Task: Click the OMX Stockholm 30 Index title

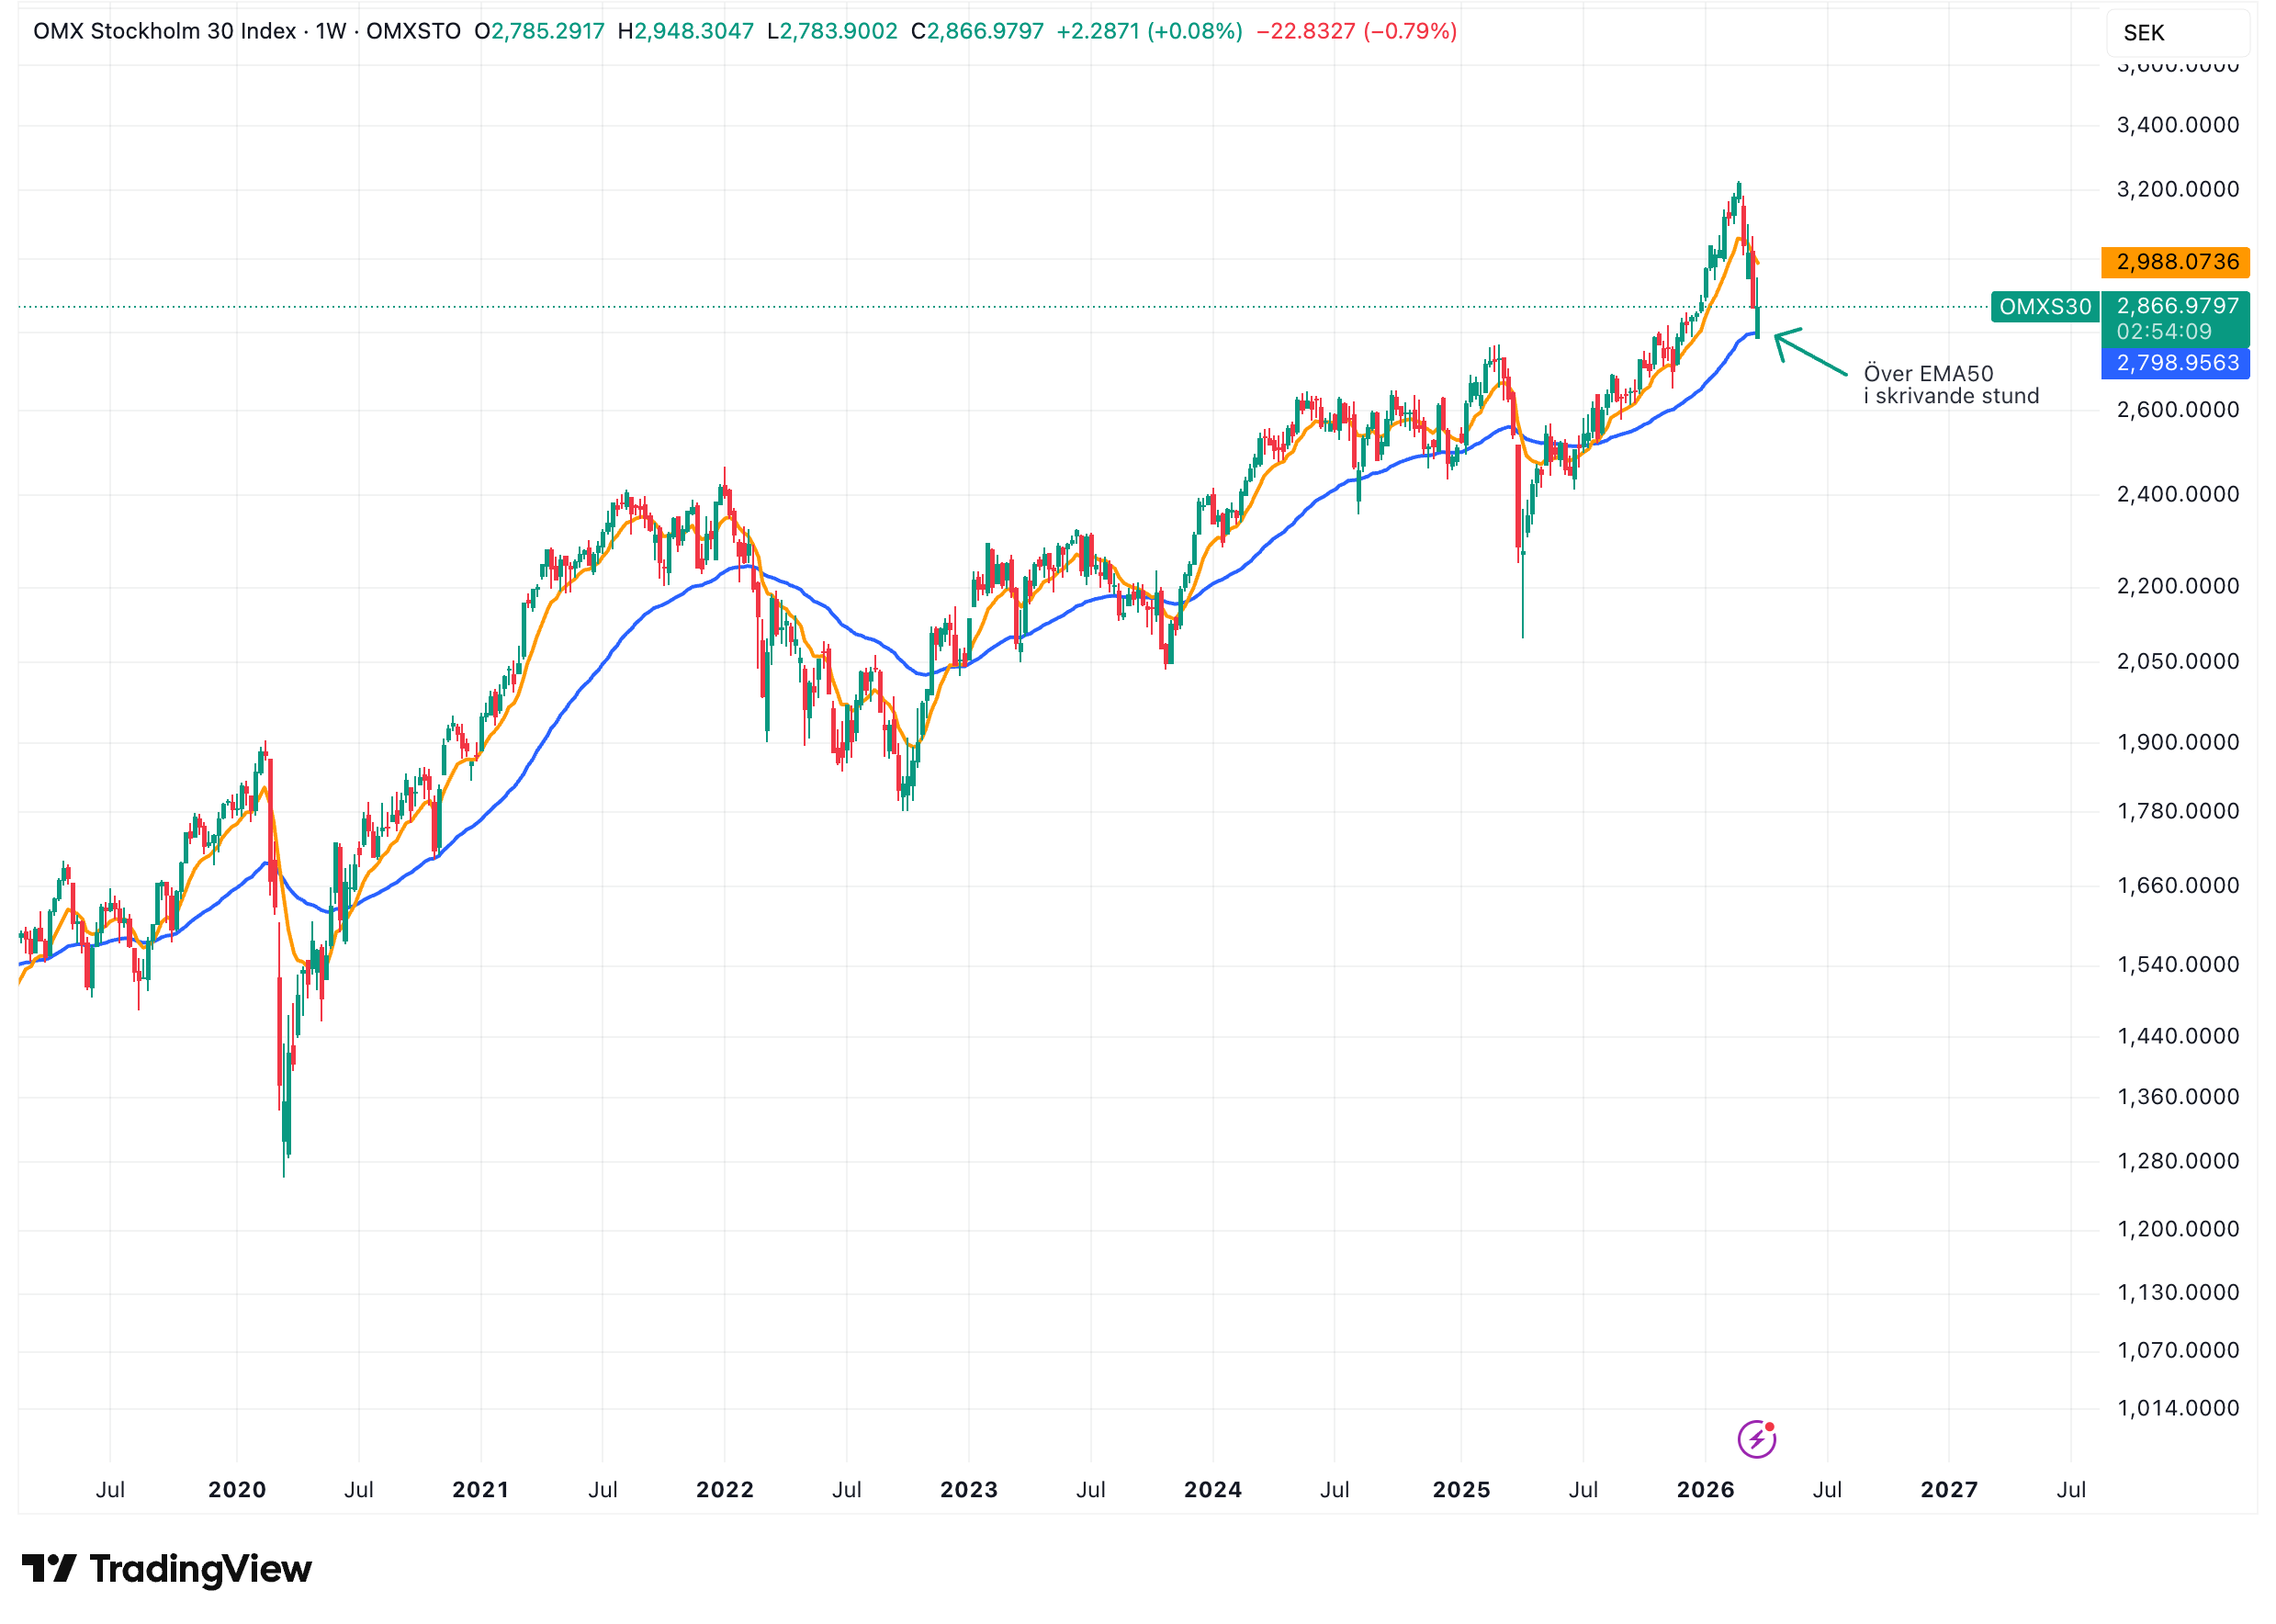Action: pyautogui.click(x=164, y=31)
